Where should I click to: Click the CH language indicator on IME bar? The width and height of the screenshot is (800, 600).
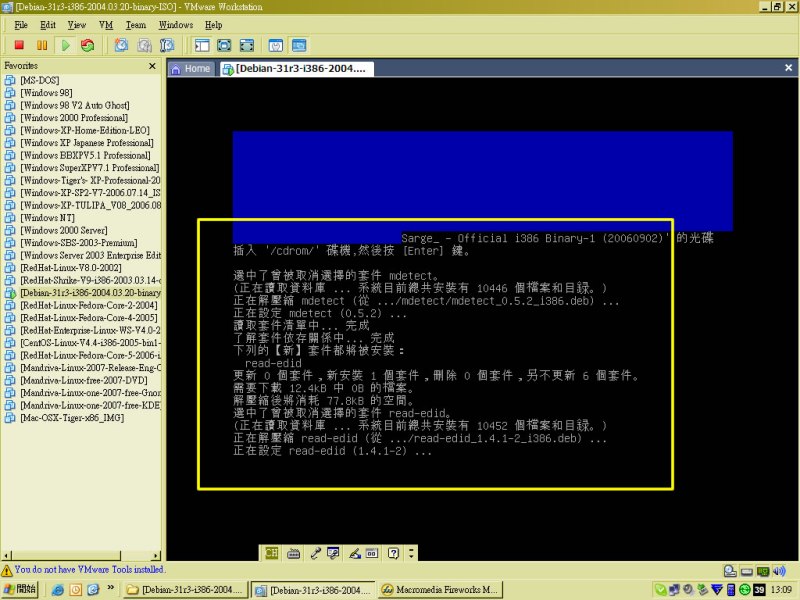pyautogui.click(x=271, y=553)
